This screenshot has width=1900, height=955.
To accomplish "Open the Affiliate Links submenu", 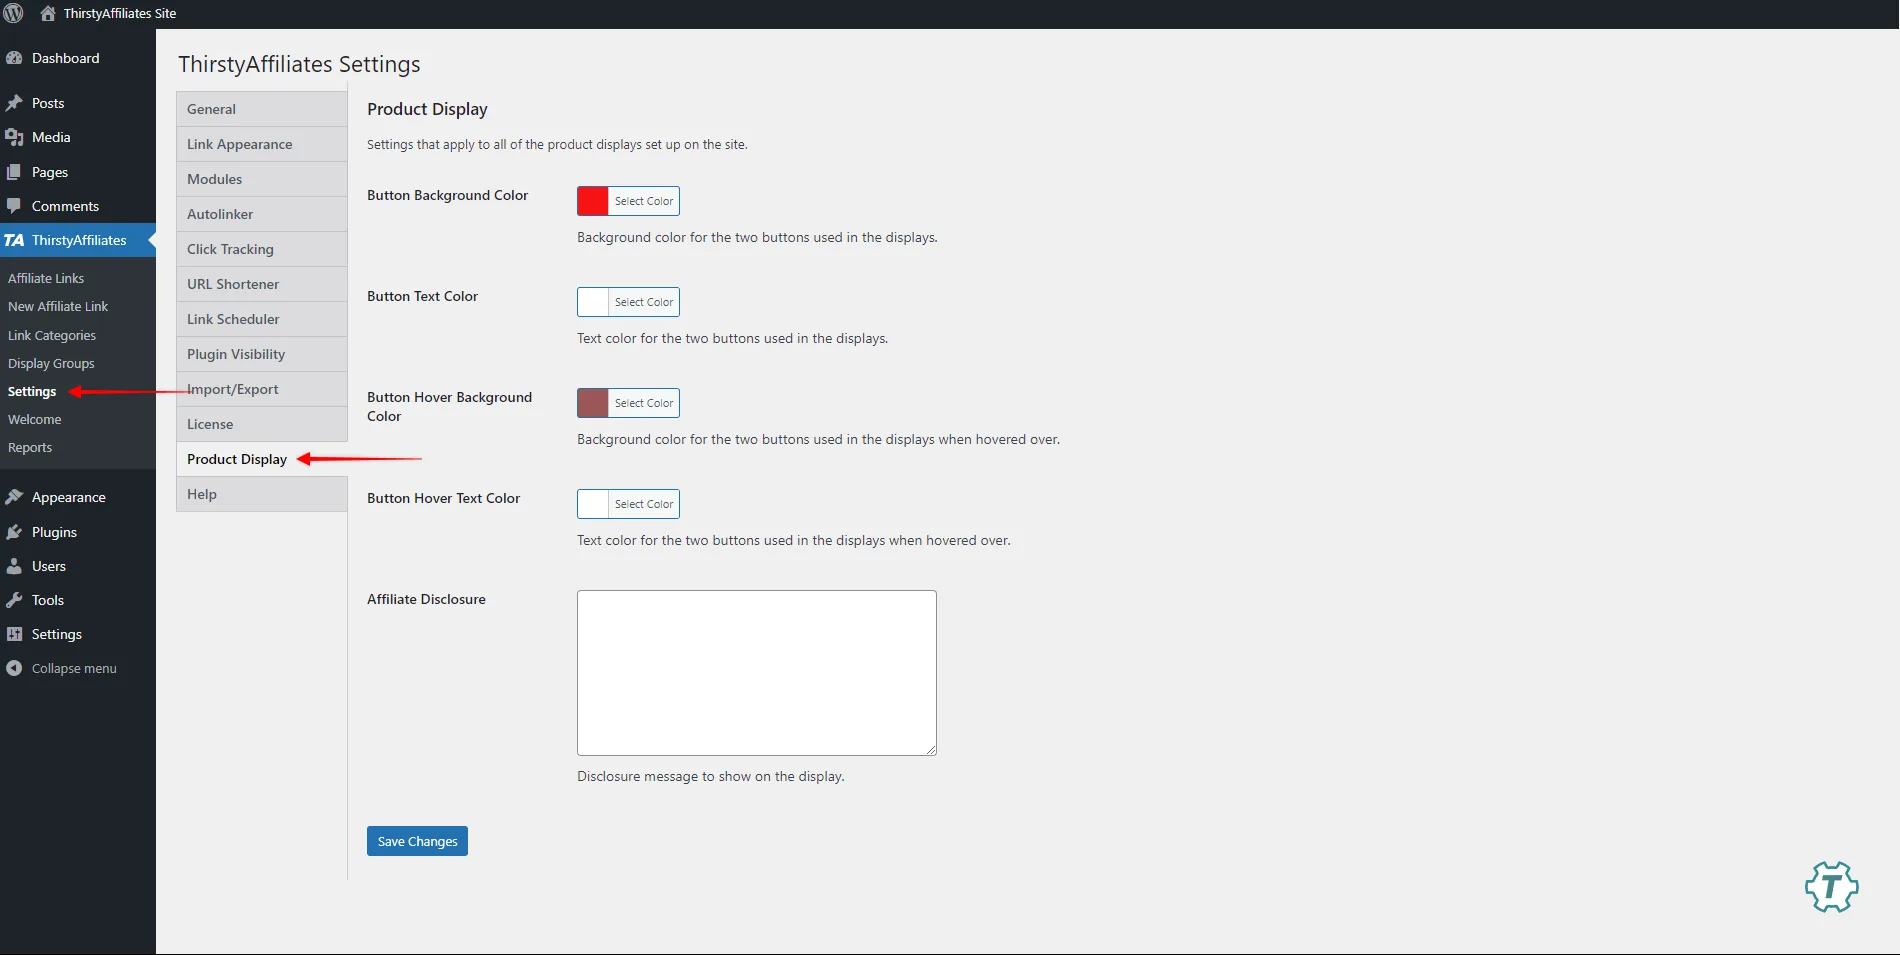I will 46,278.
